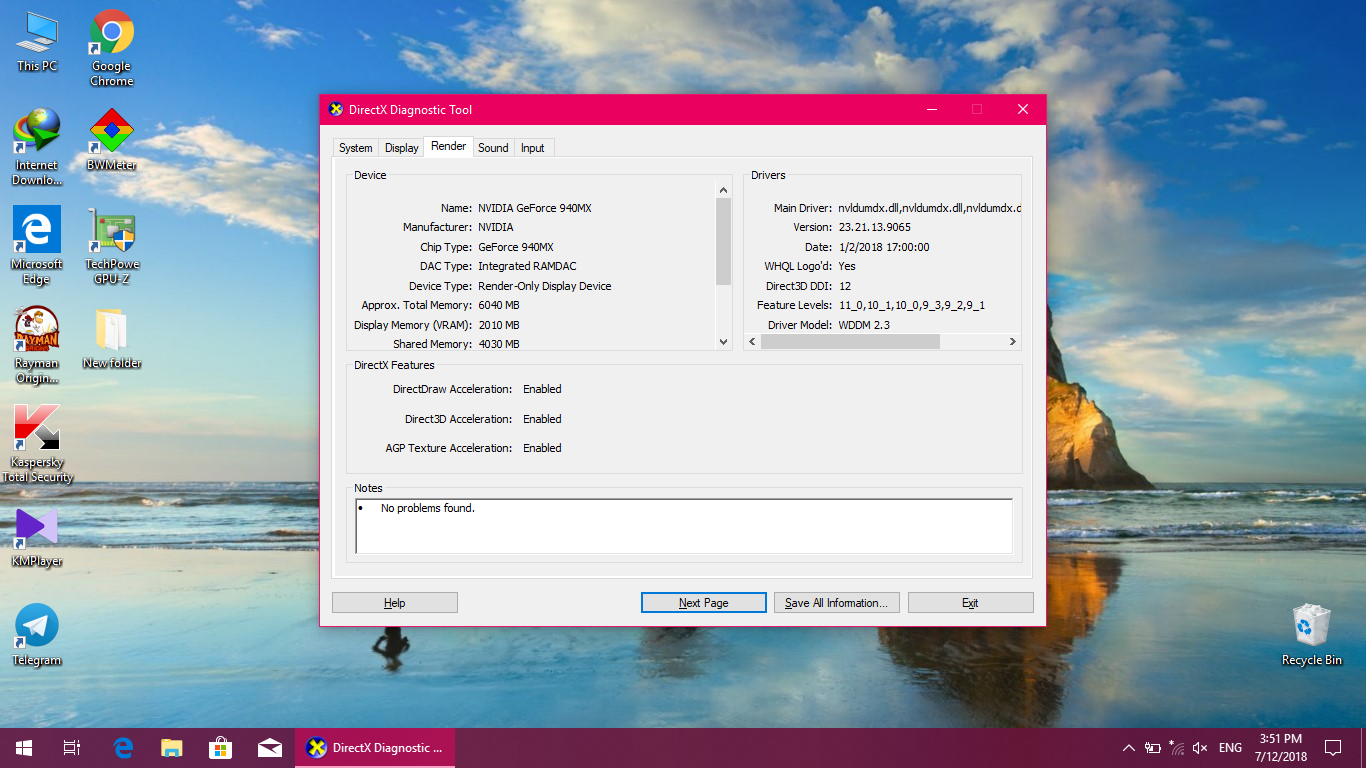This screenshot has width=1366, height=768.
Task: Click Direct3D Acceleration Enabled value
Action: (x=542, y=419)
